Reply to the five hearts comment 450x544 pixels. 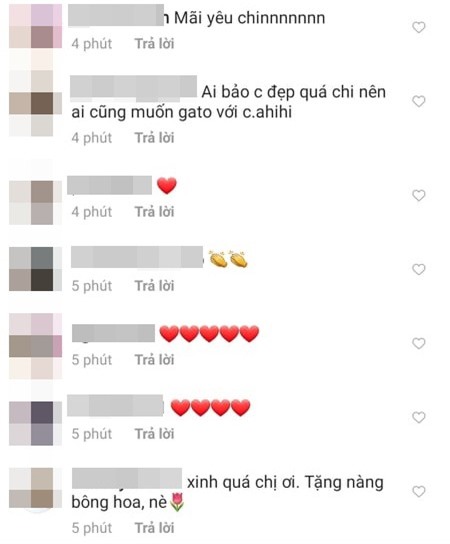tap(154, 360)
